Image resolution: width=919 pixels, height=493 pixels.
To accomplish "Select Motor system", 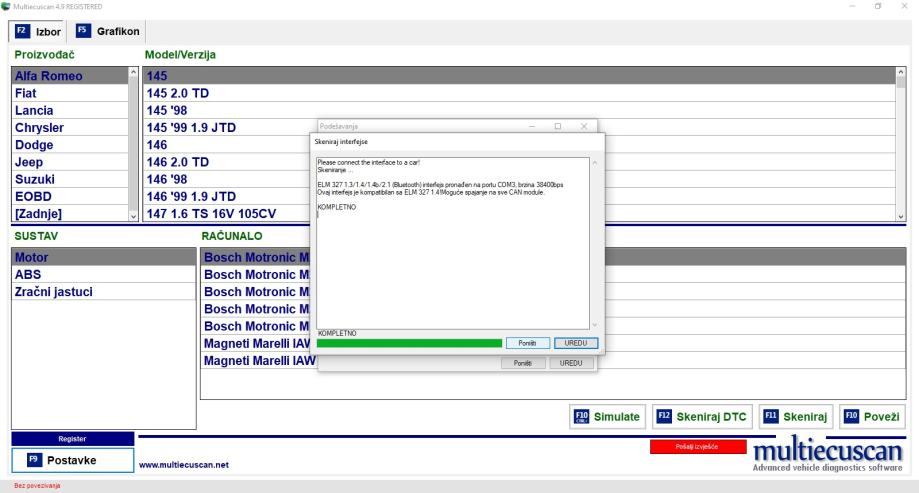I will coord(104,257).
